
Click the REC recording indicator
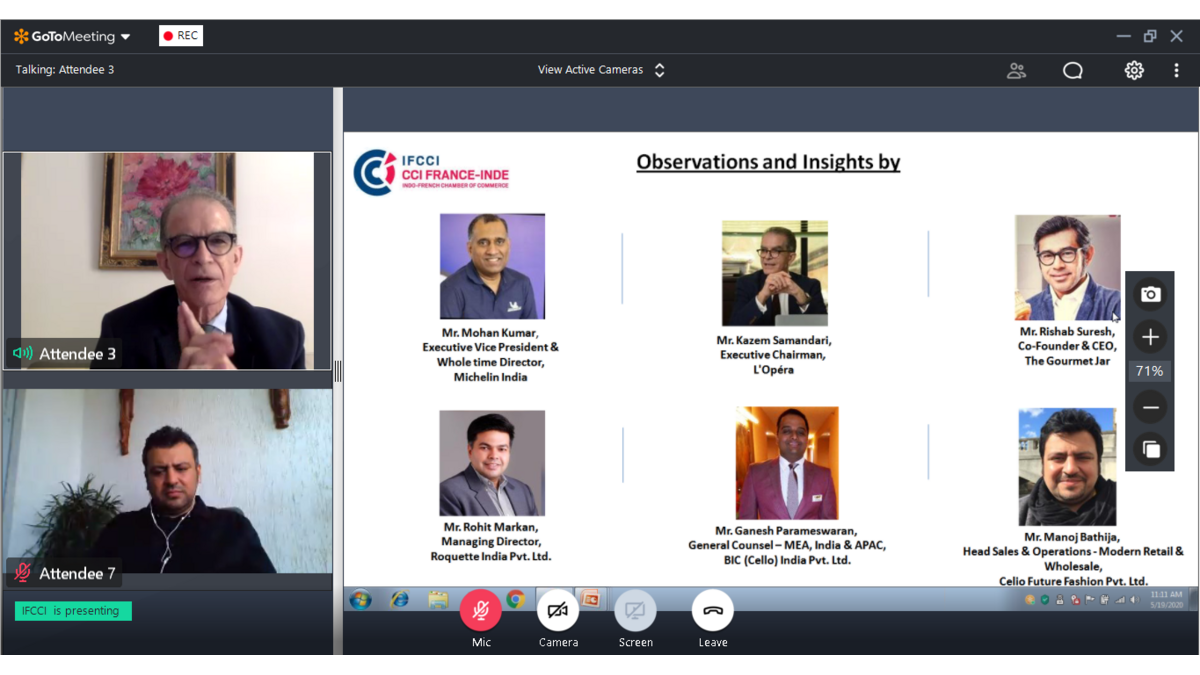(x=181, y=36)
